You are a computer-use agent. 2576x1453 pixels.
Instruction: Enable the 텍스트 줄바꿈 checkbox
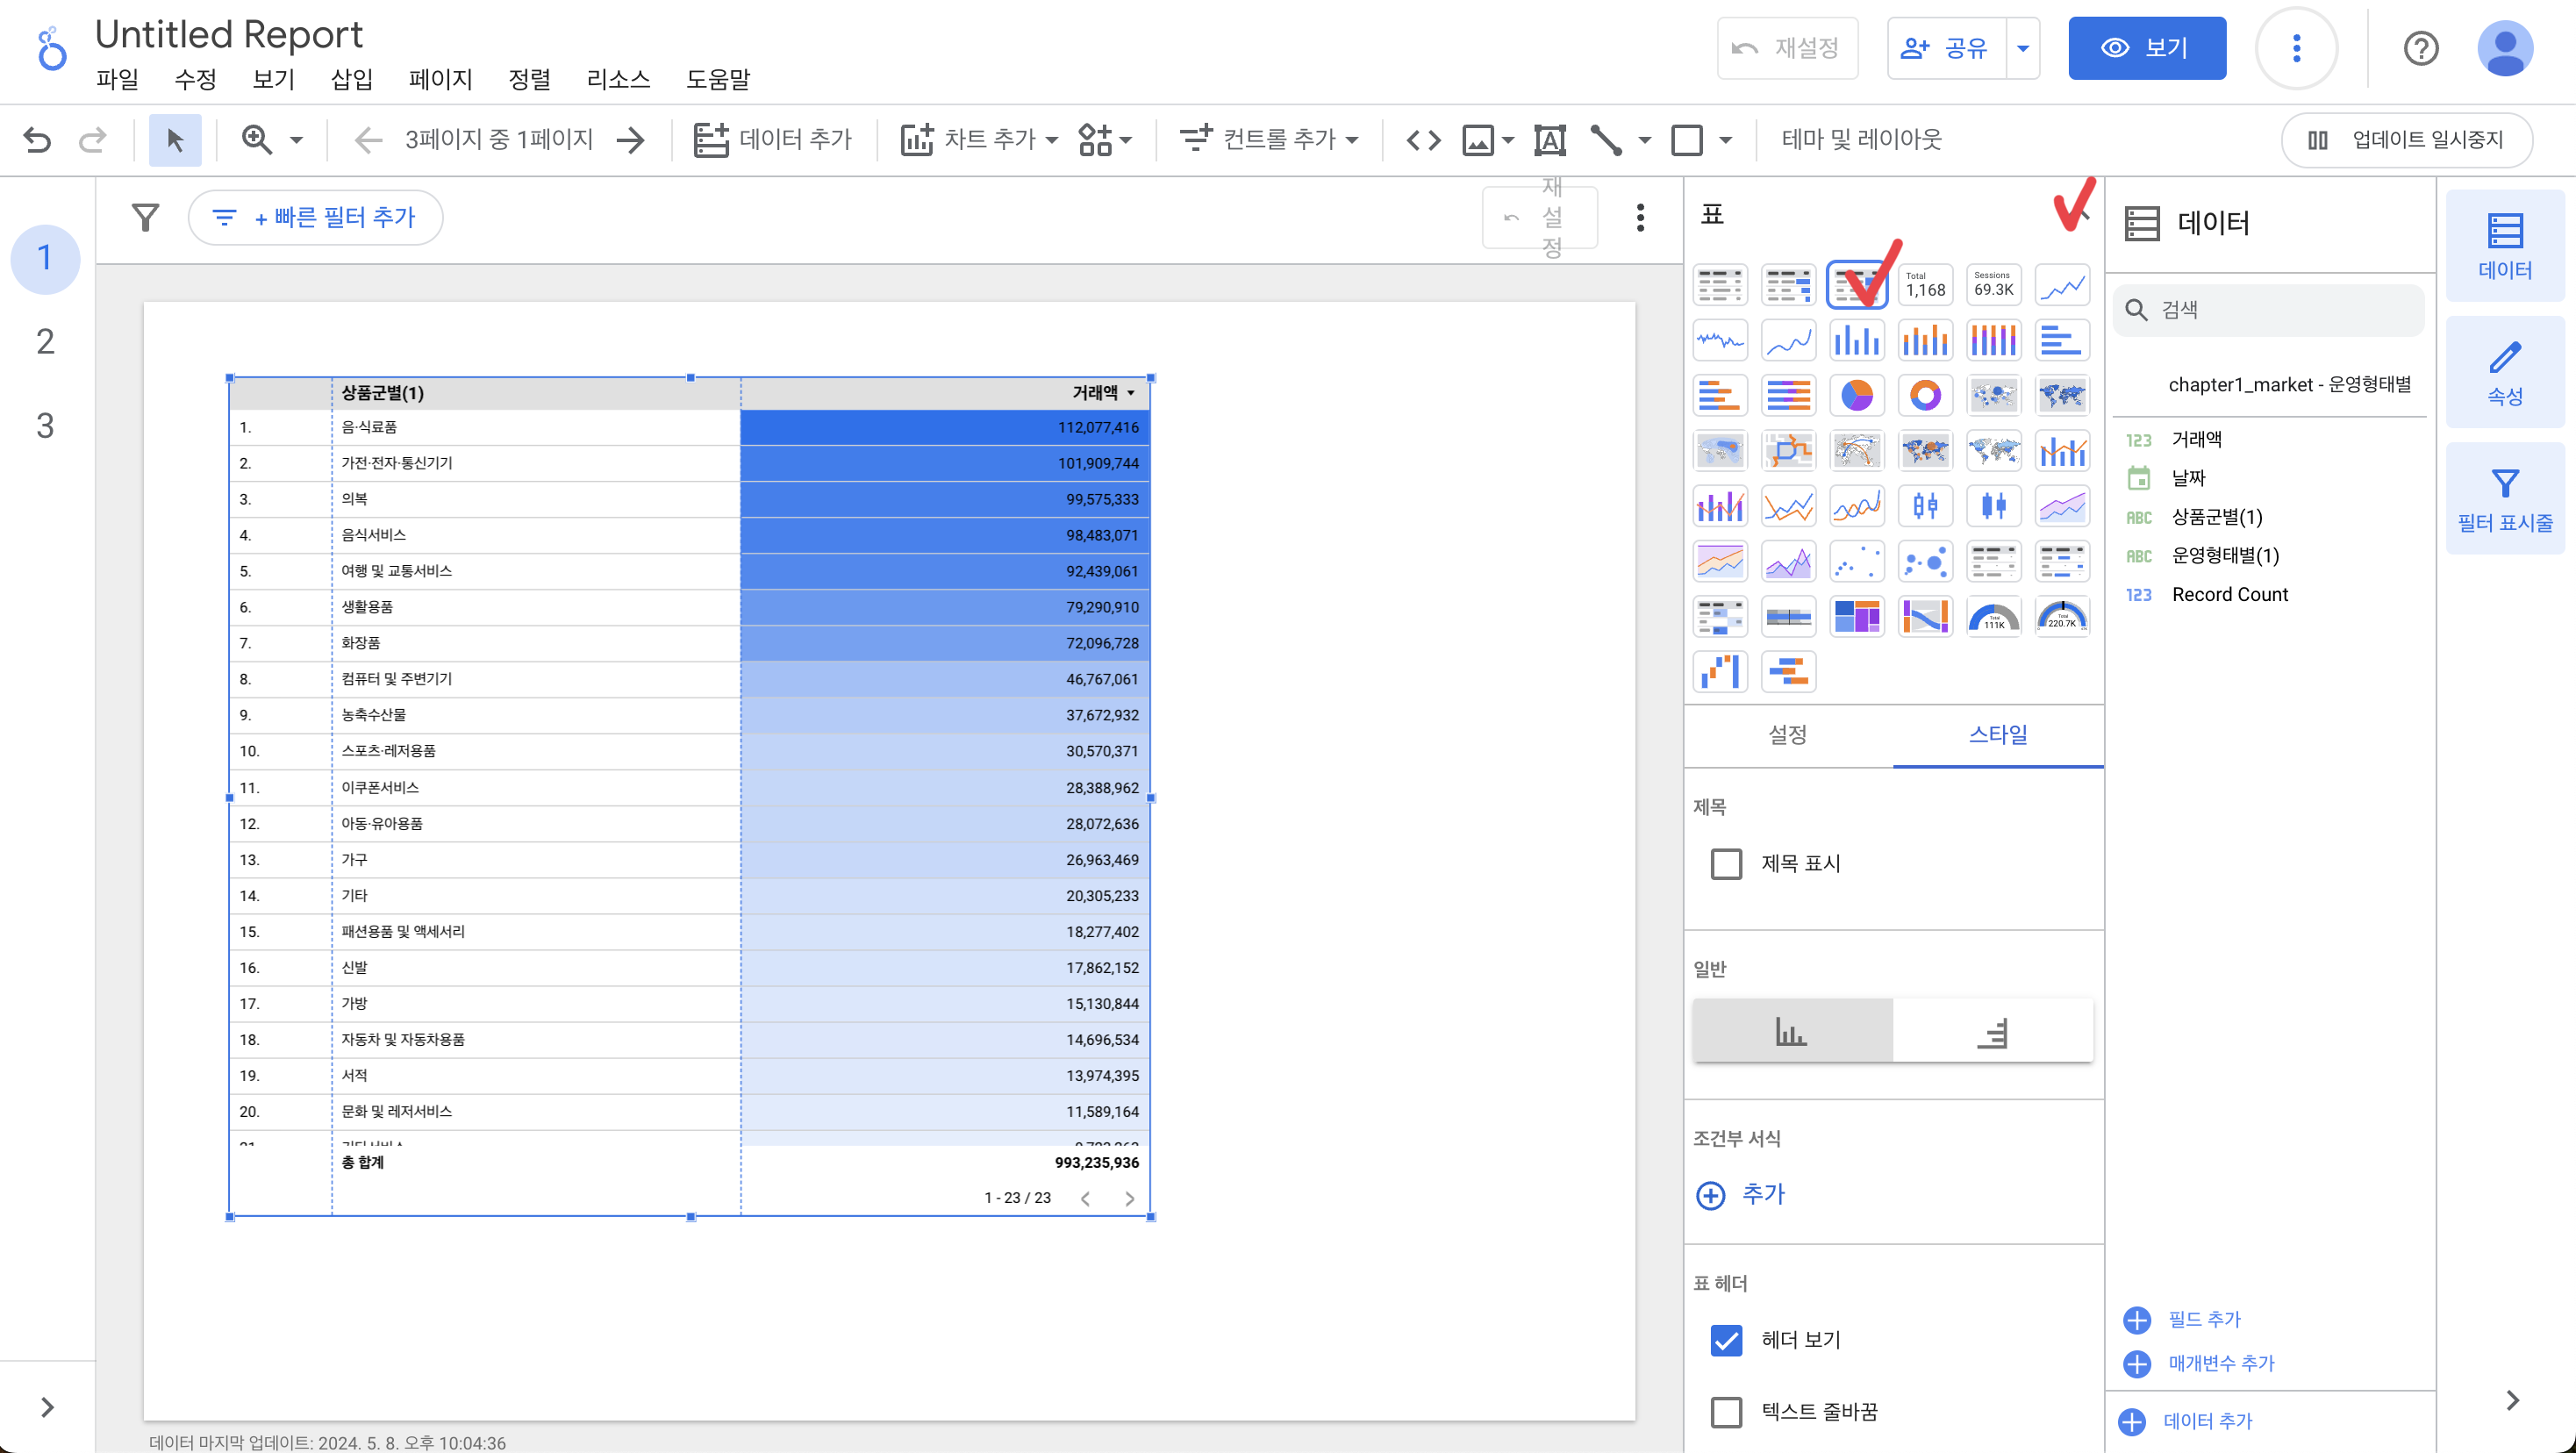(1726, 1412)
